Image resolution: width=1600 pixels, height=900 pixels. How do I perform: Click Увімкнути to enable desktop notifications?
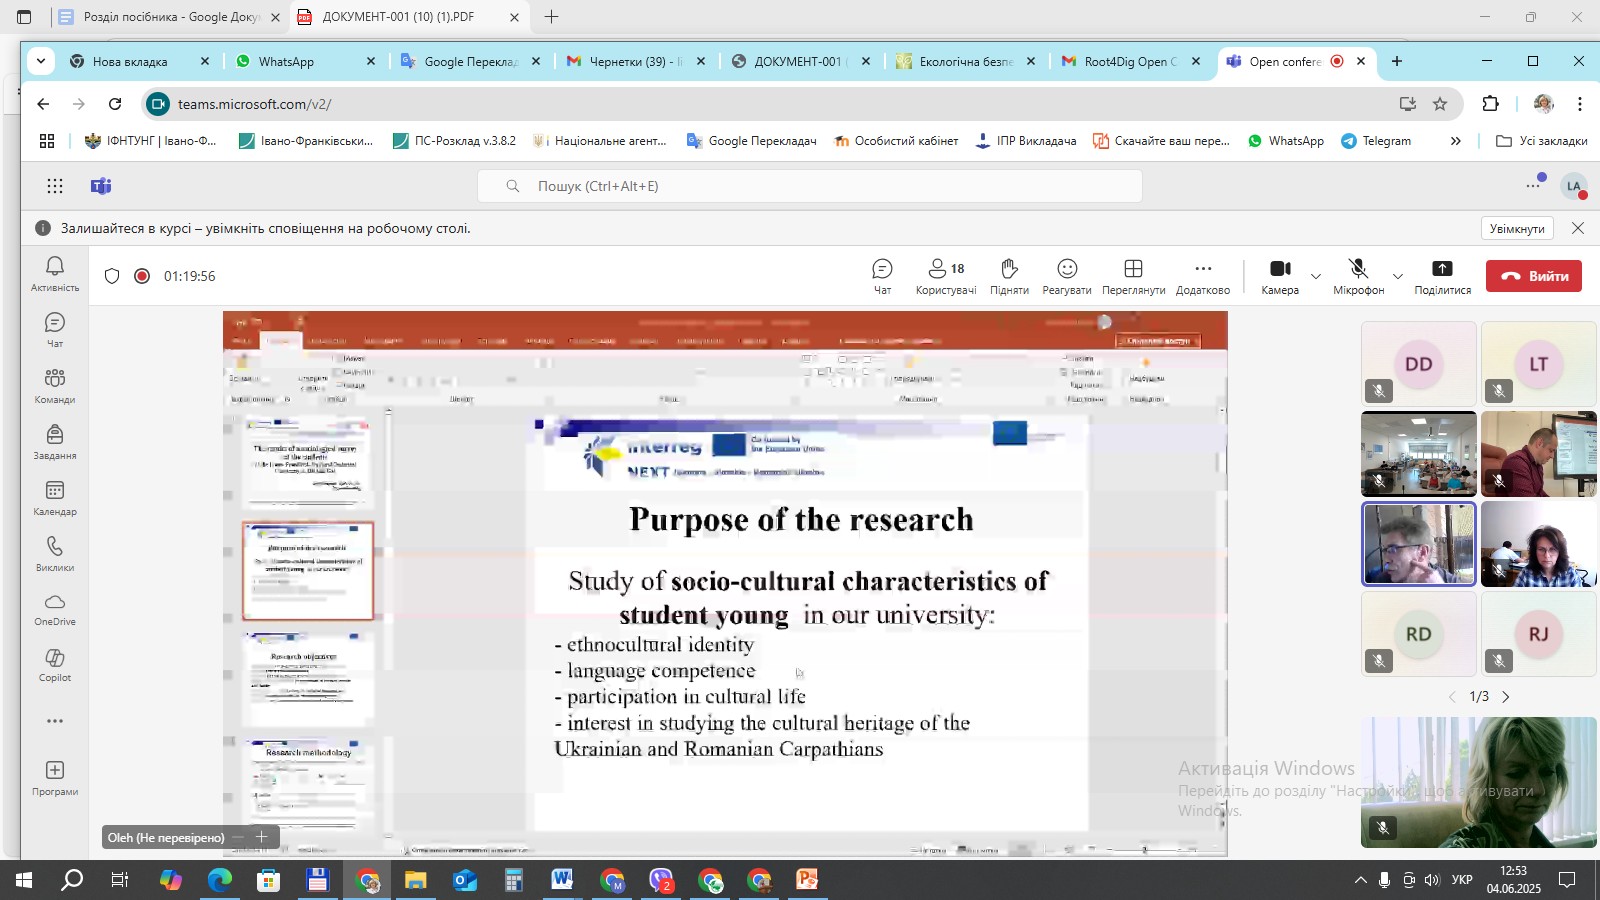[x=1516, y=229]
